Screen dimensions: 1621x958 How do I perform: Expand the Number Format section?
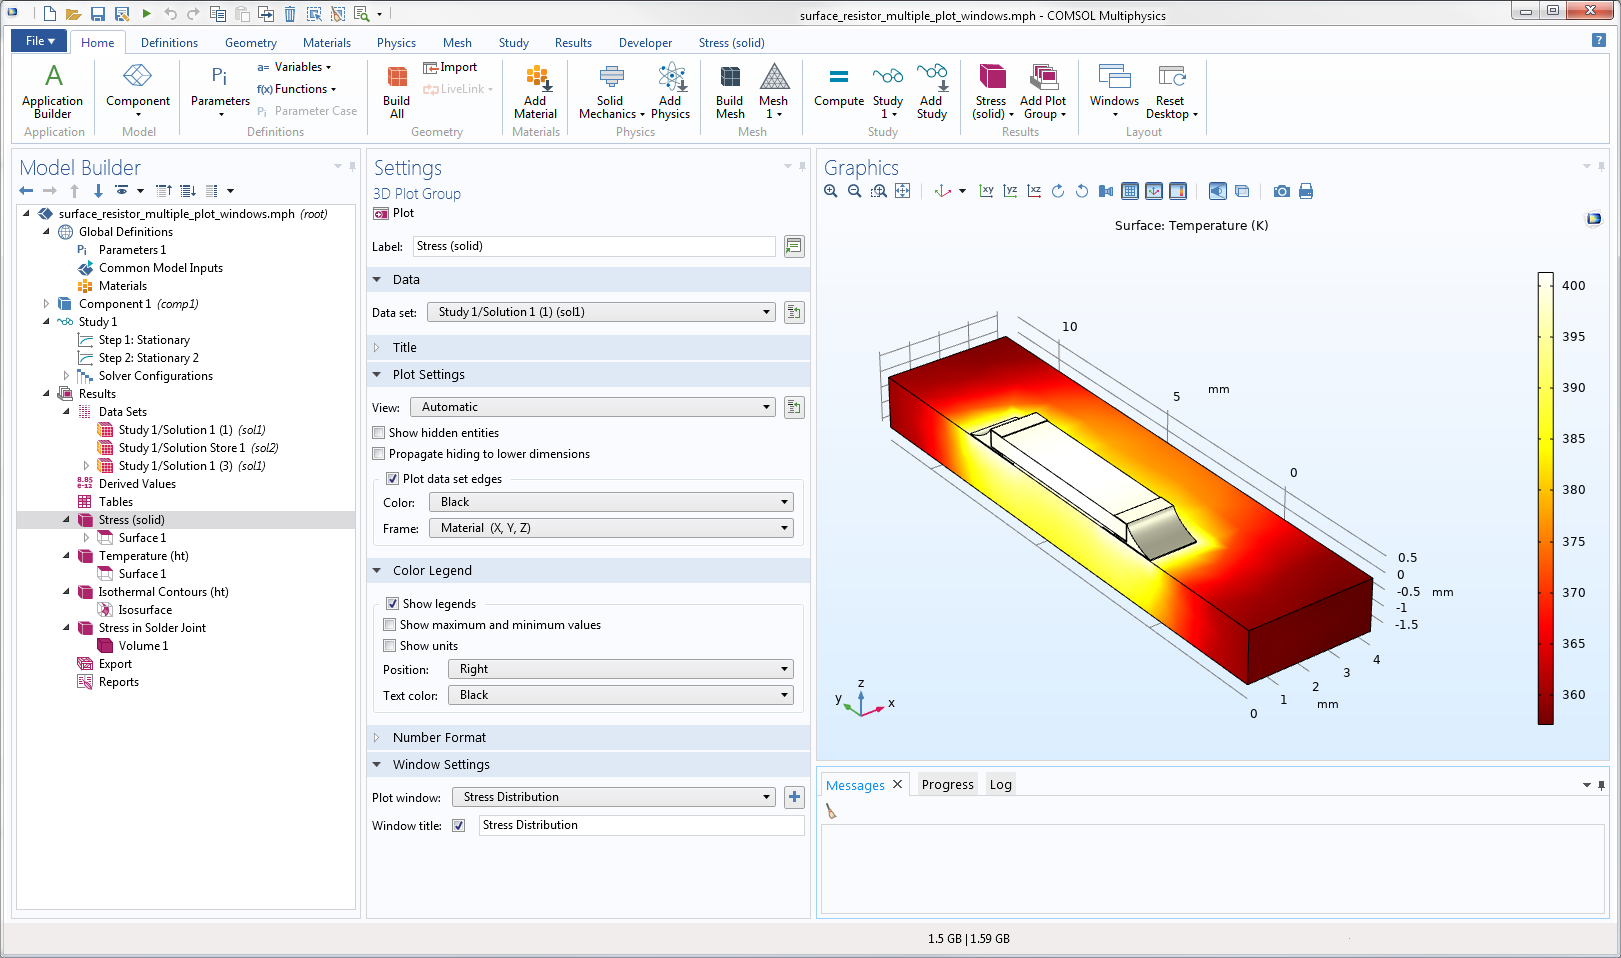439,737
